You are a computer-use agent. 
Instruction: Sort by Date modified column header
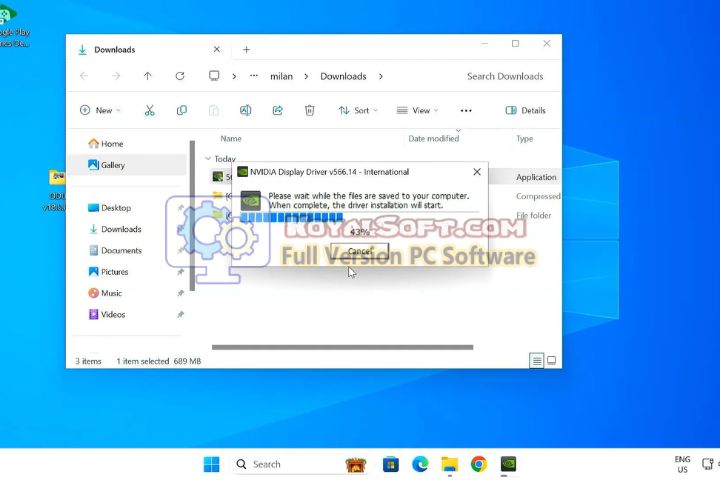point(433,138)
